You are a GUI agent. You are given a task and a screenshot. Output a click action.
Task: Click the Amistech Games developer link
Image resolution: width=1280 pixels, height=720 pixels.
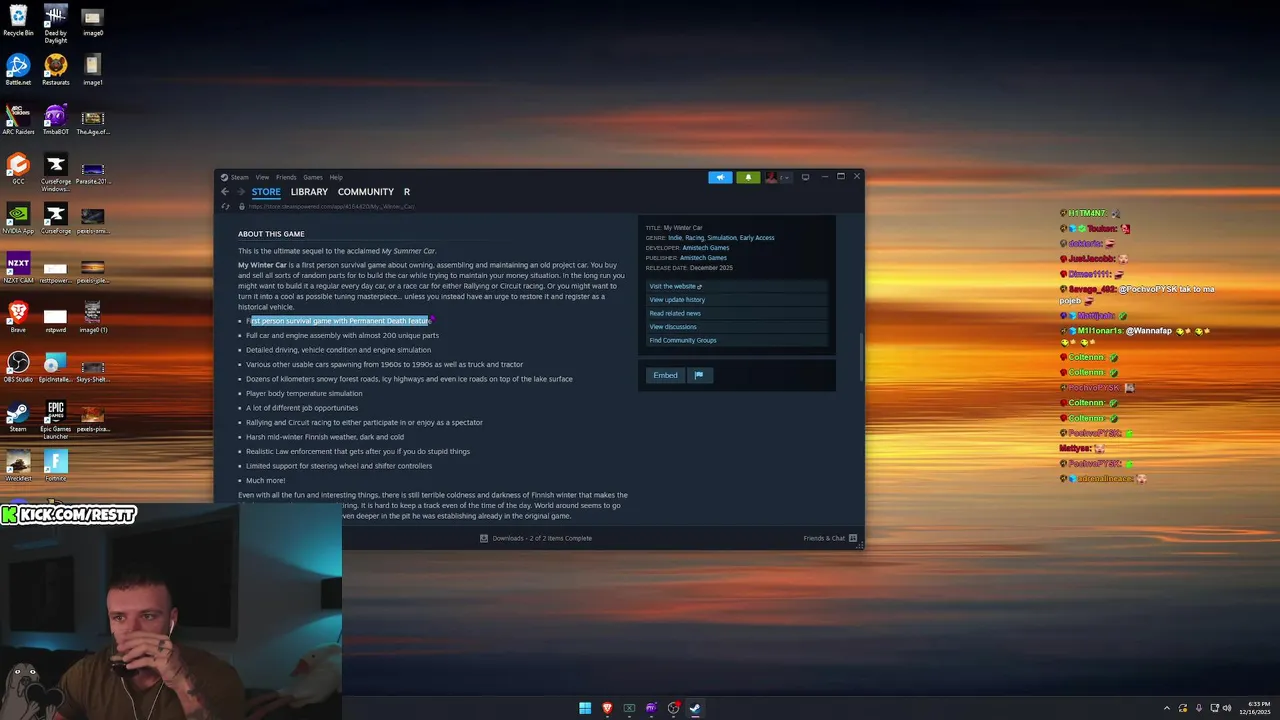(706, 248)
